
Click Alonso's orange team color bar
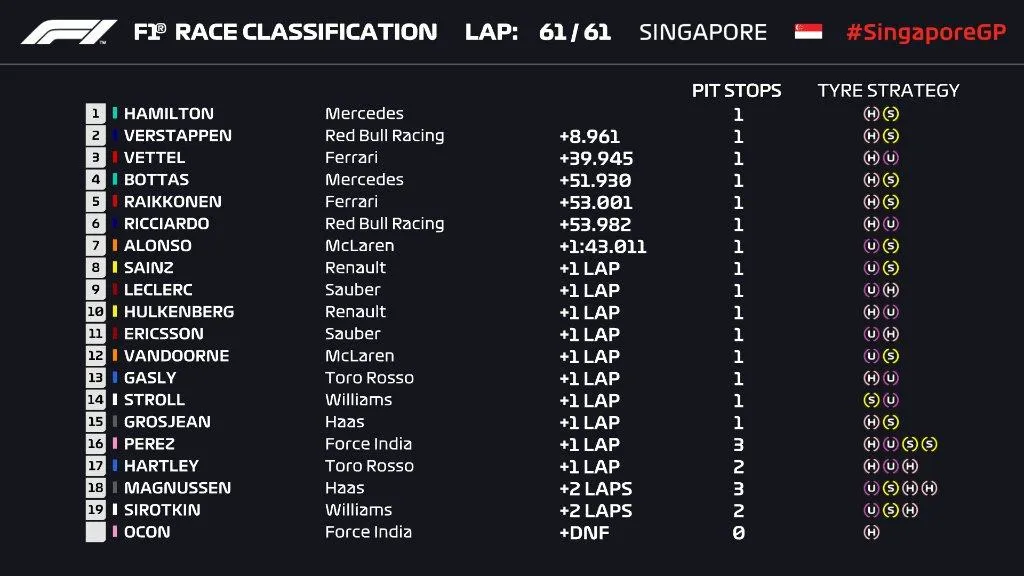point(116,246)
